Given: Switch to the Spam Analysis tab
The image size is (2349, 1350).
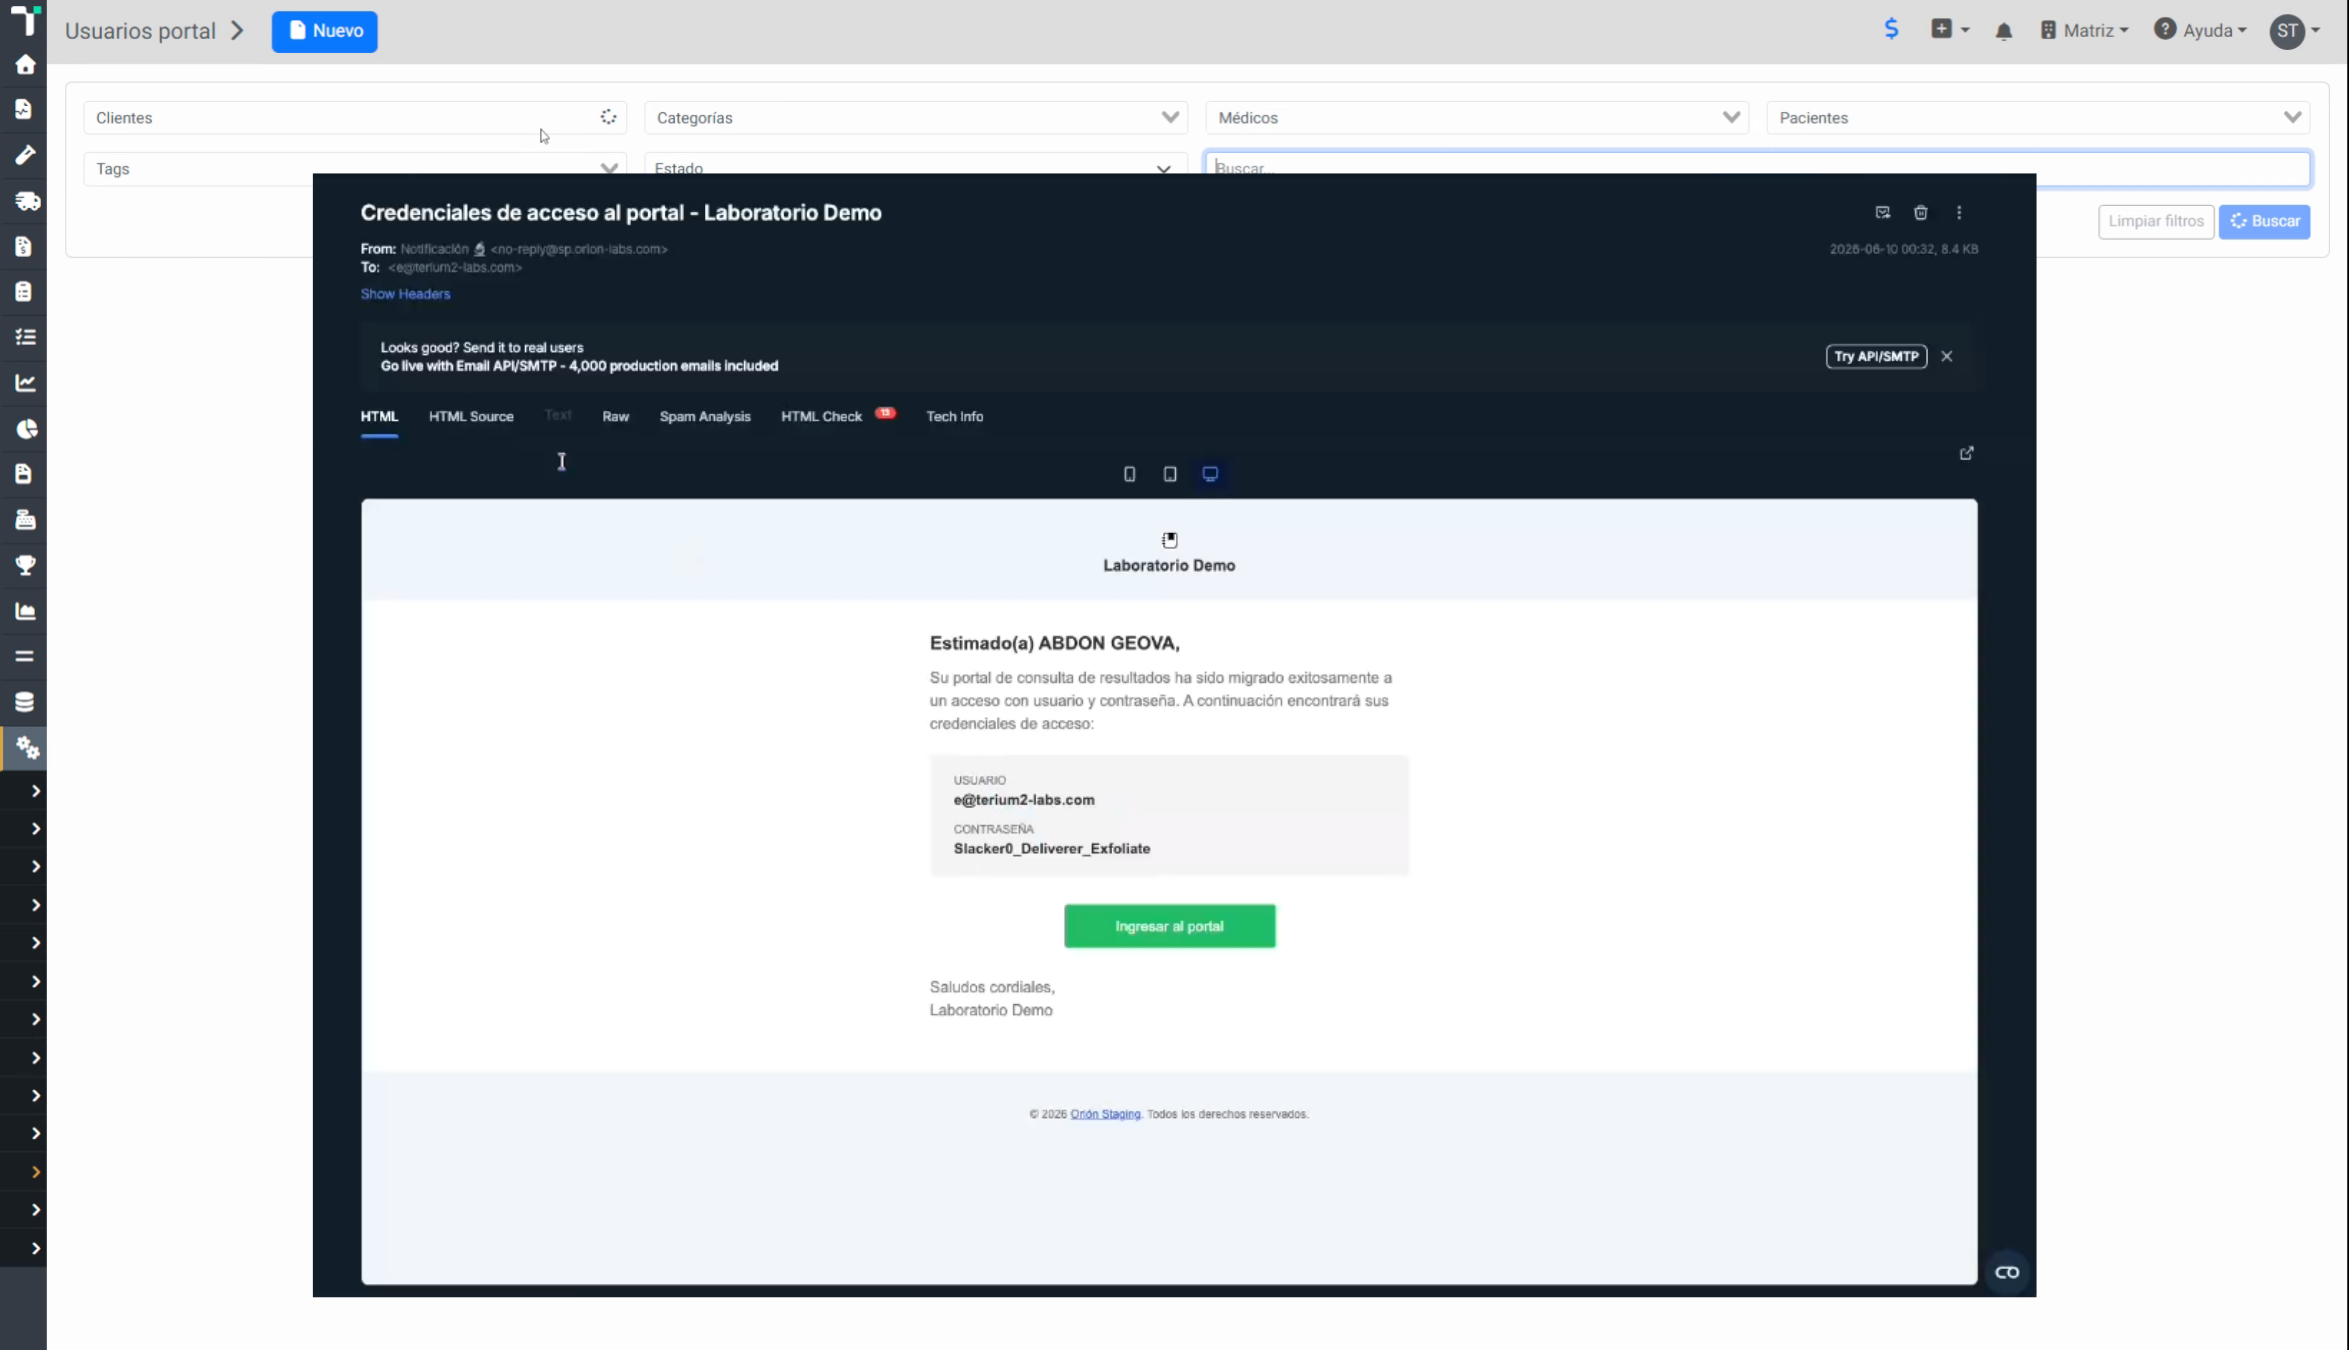Looking at the screenshot, I should [x=705, y=416].
